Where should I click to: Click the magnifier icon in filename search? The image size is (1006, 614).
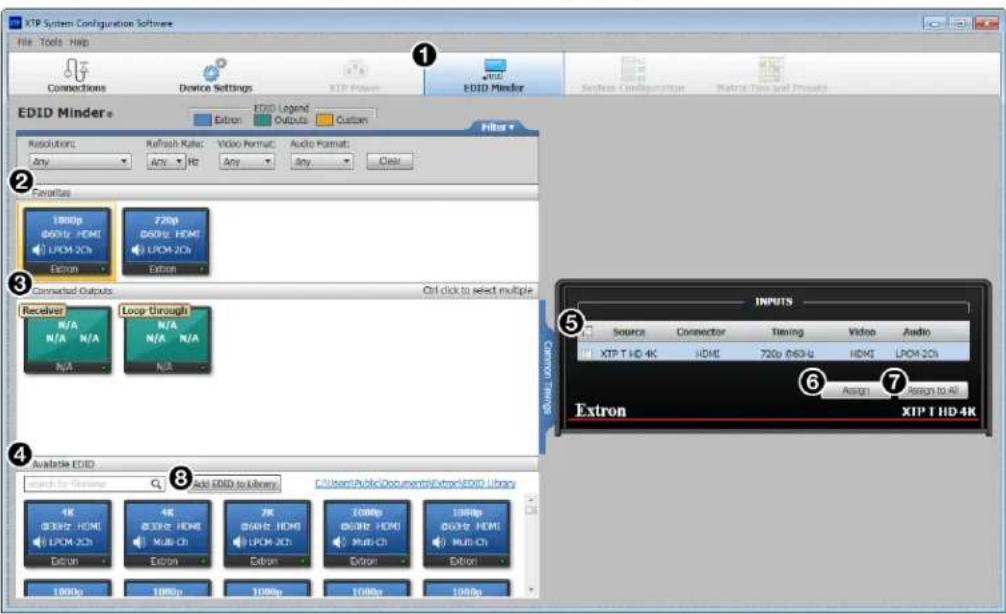[x=156, y=484]
